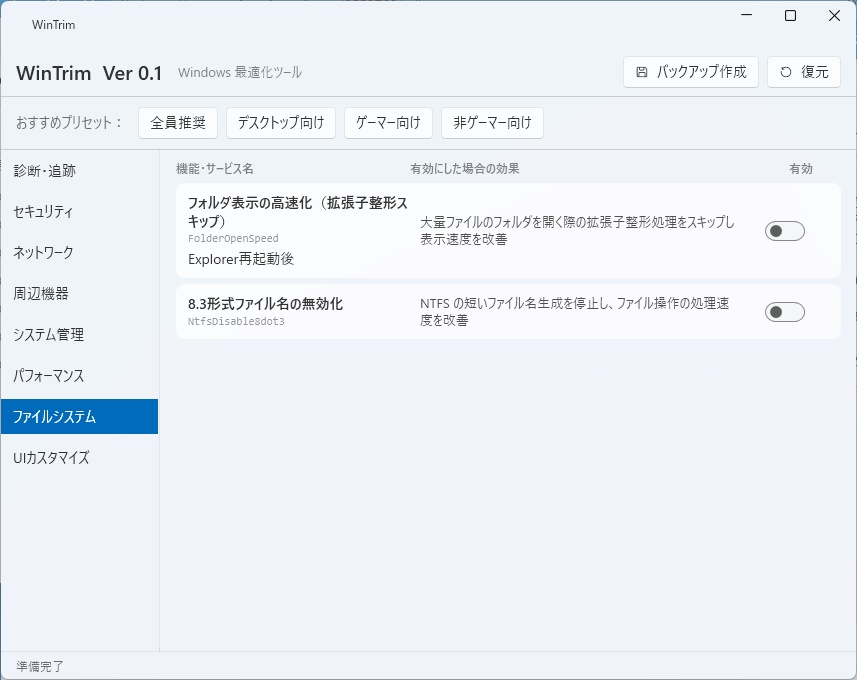
Task: Switch to ネットワーク section
Action: (x=79, y=253)
